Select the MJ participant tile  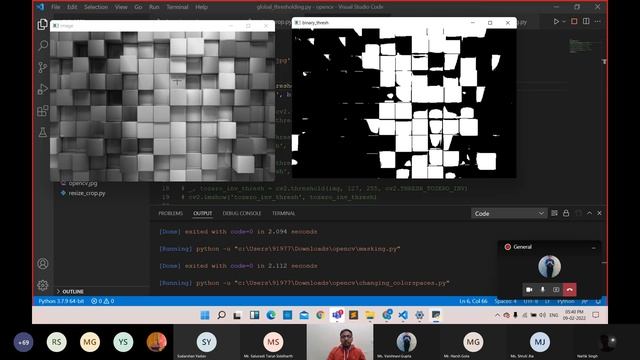(540, 342)
